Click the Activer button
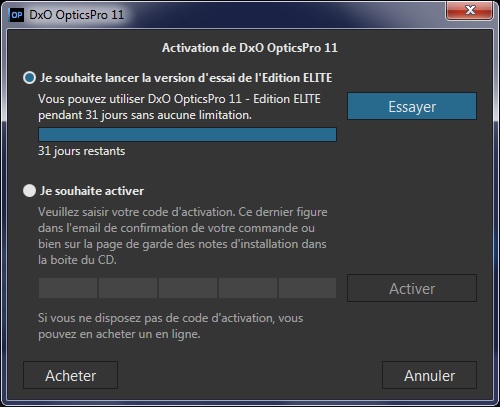500x407 pixels. point(412,288)
